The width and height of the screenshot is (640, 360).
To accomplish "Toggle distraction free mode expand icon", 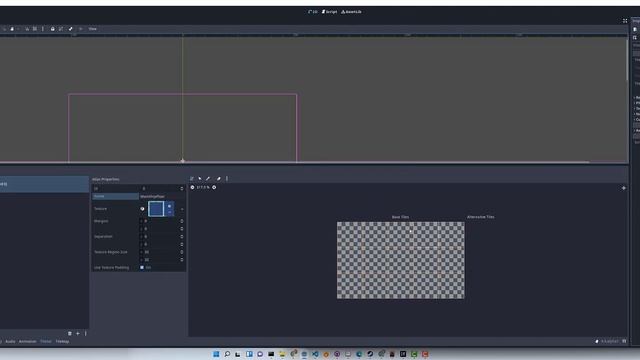I will click(625, 21).
